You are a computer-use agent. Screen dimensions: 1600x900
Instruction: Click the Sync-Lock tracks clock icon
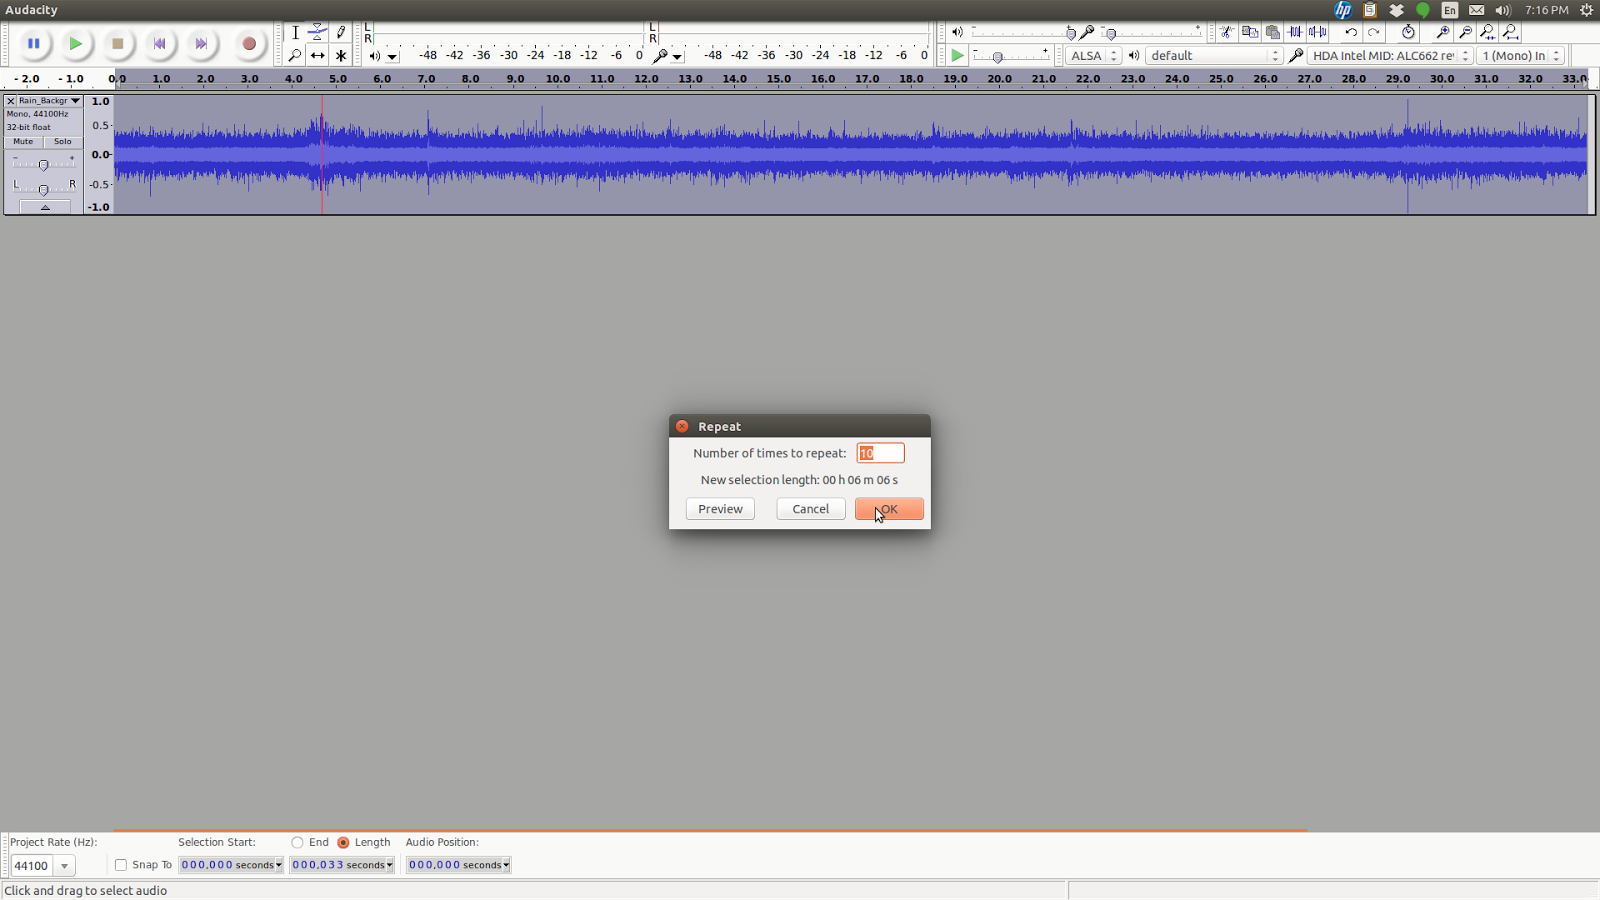coord(1408,32)
